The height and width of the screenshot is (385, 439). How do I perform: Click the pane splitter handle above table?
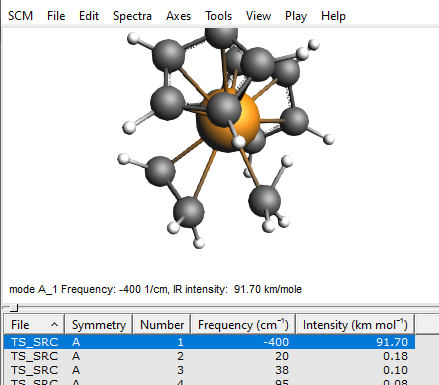pos(14,308)
